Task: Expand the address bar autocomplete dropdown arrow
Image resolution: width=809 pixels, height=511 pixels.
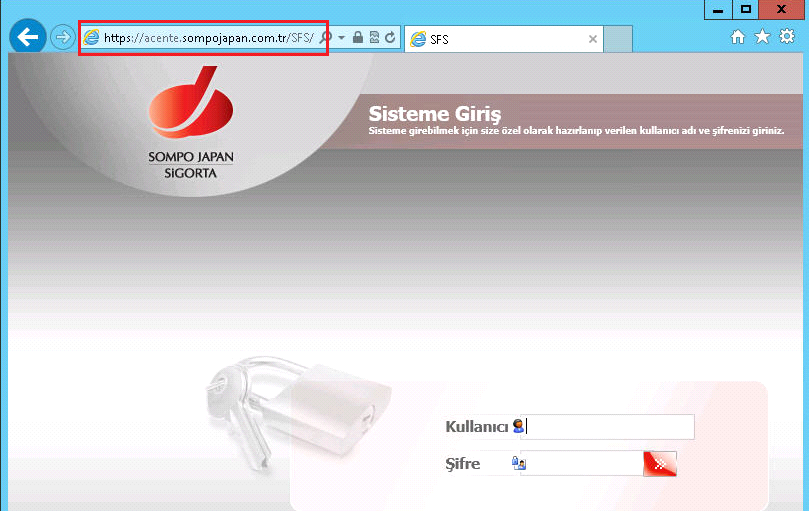Action: coord(341,38)
